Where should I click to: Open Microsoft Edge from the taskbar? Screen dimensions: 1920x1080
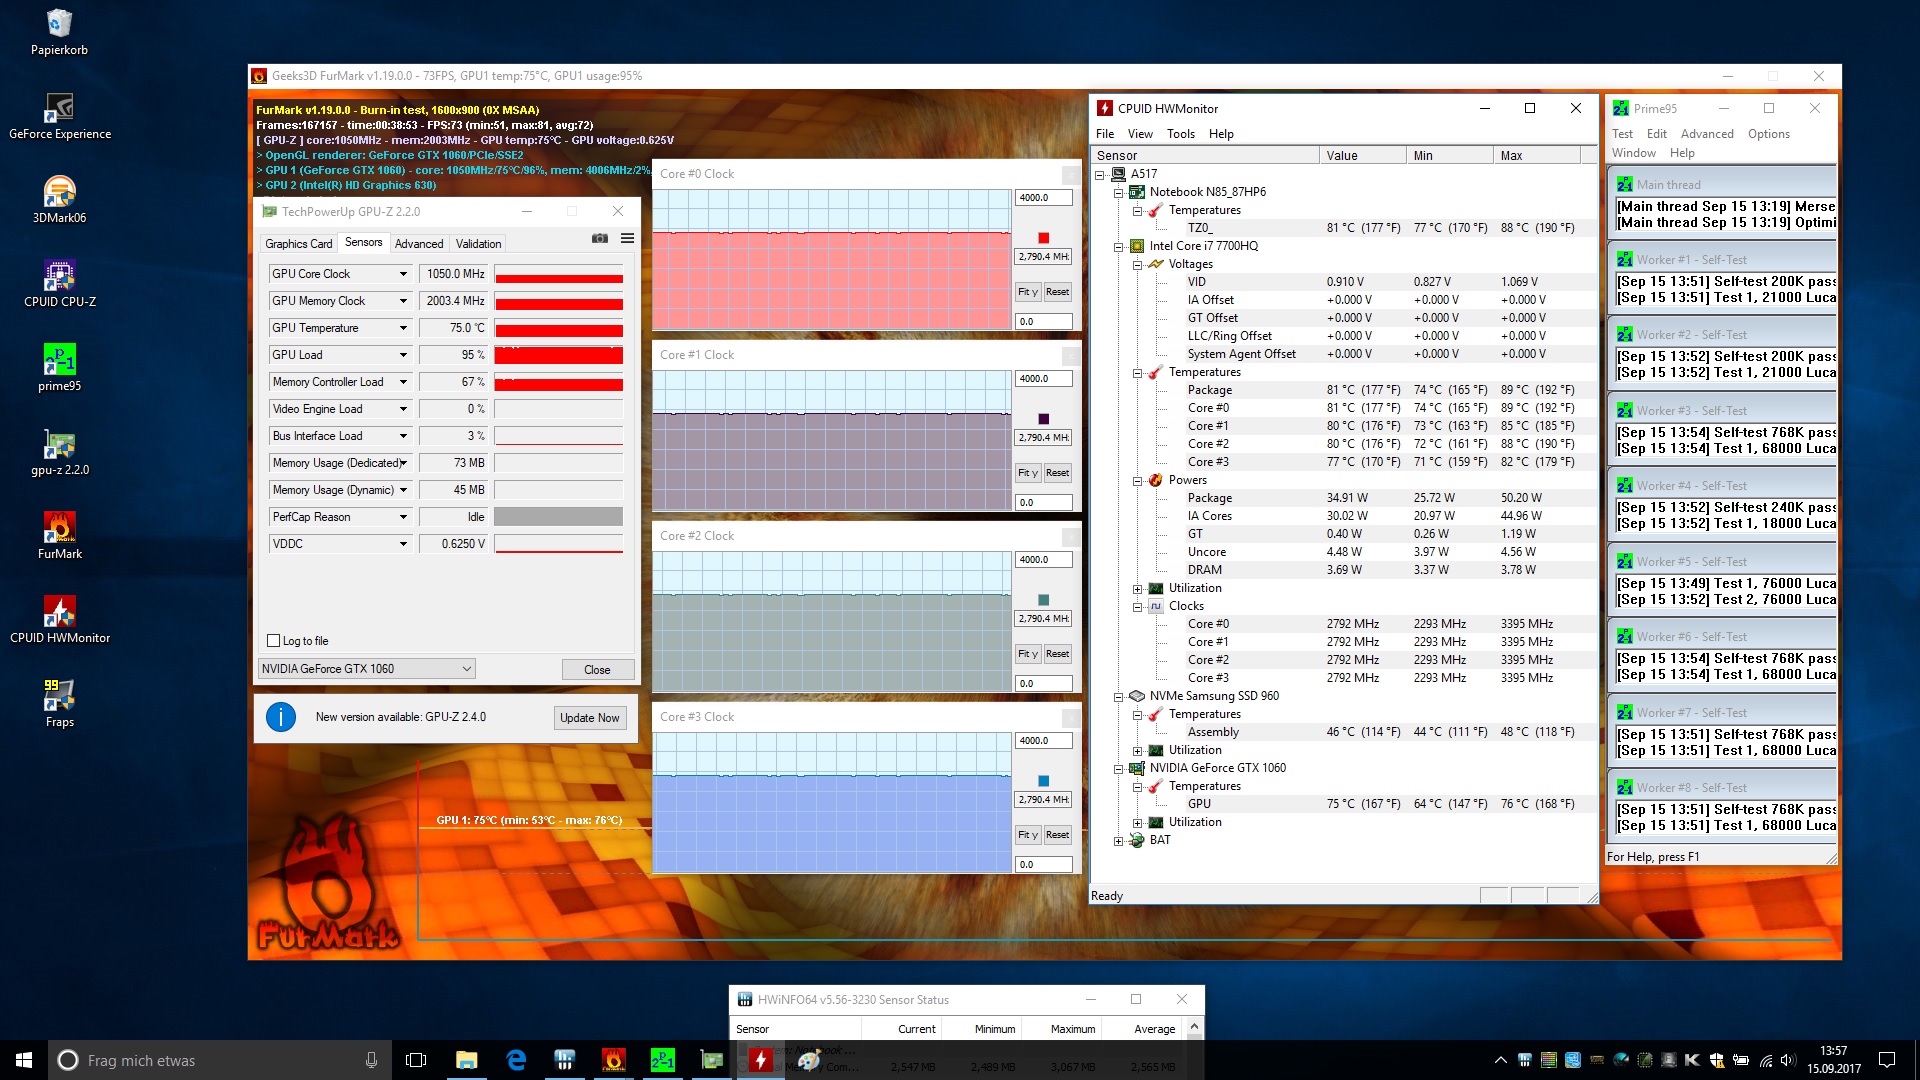516,1060
